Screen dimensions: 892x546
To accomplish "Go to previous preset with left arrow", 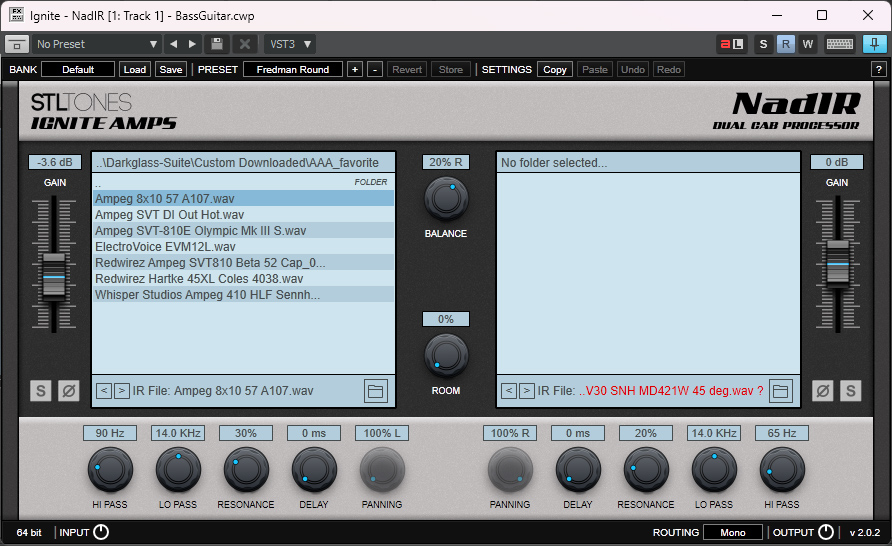I will [x=174, y=44].
